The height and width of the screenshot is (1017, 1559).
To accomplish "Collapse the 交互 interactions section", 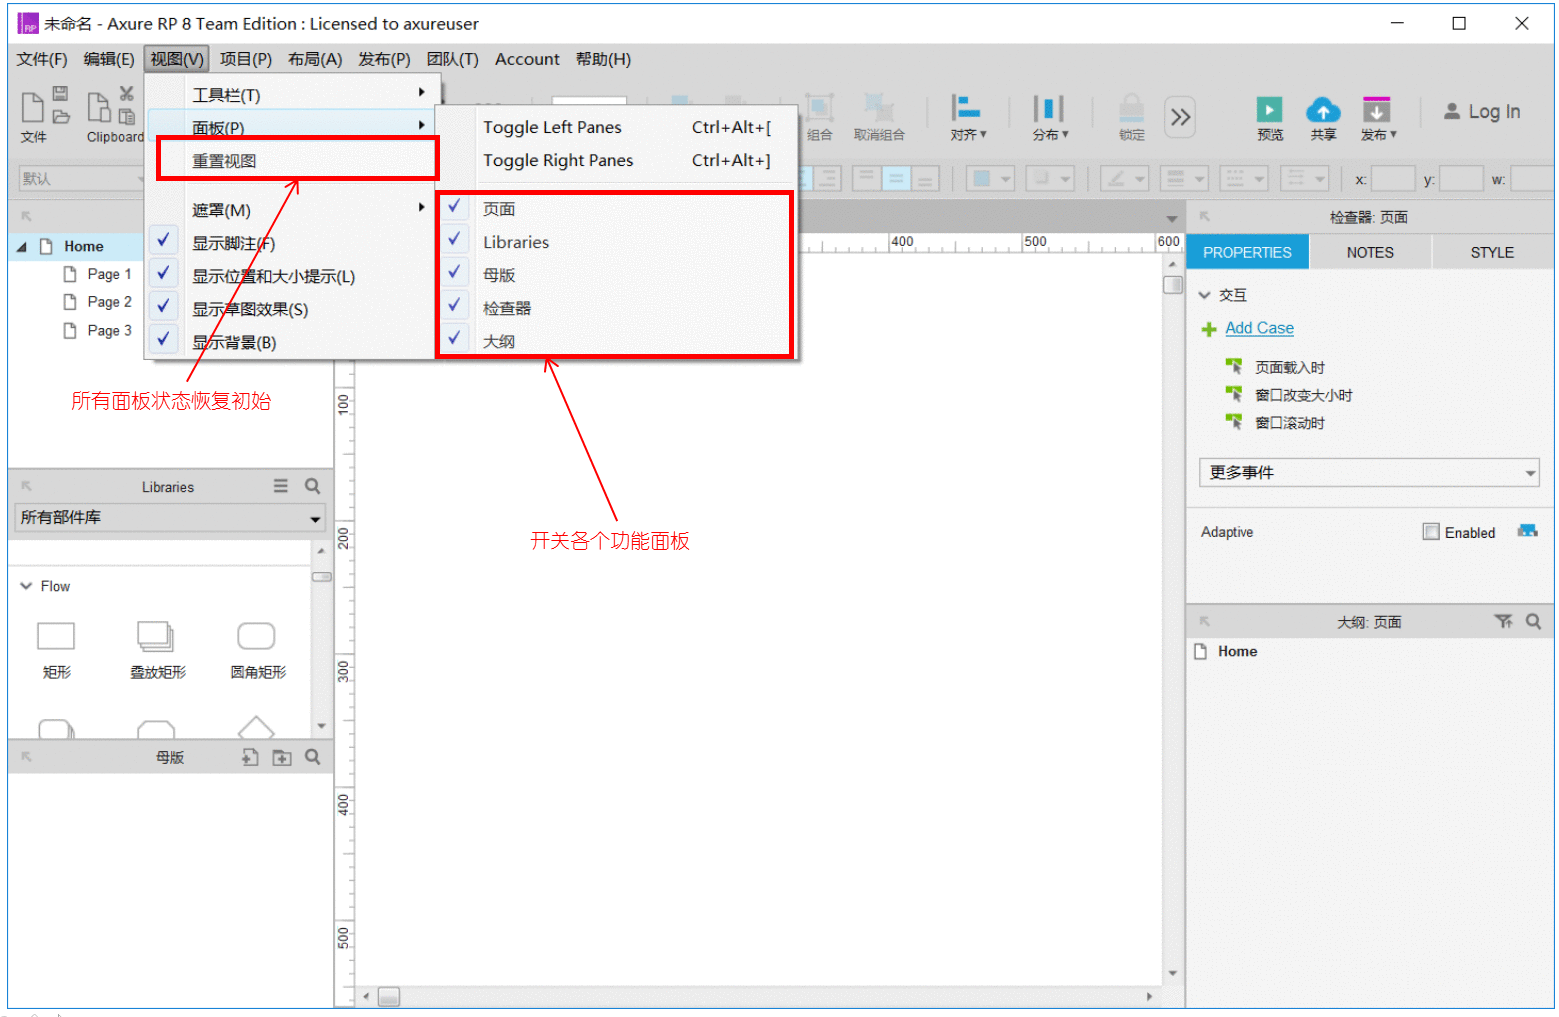I will (x=1205, y=295).
